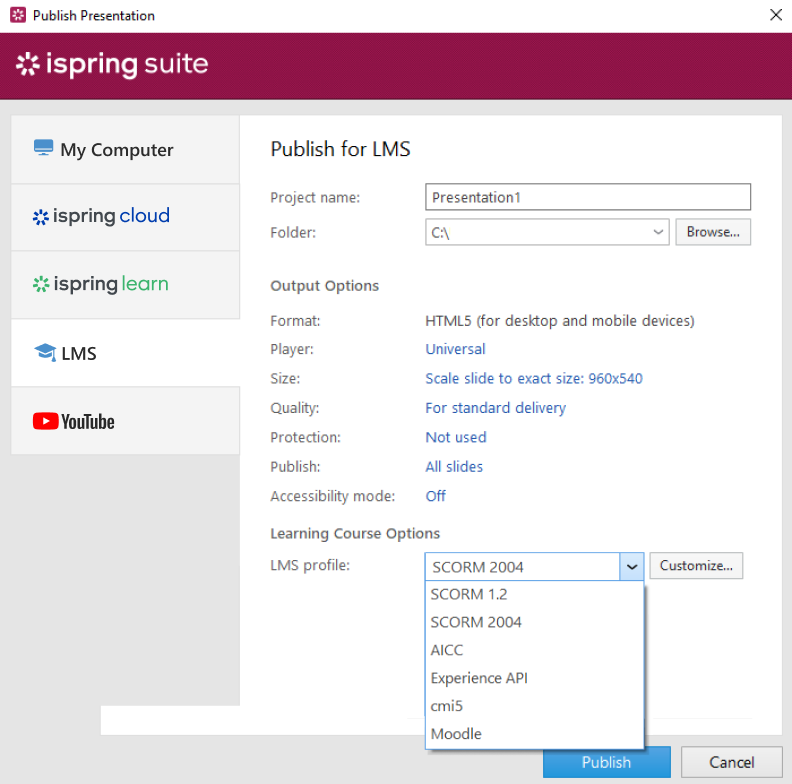Viewport: 792px width, 784px height.
Task: Click the iSpring app icon in title bar
Action: click(18, 15)
